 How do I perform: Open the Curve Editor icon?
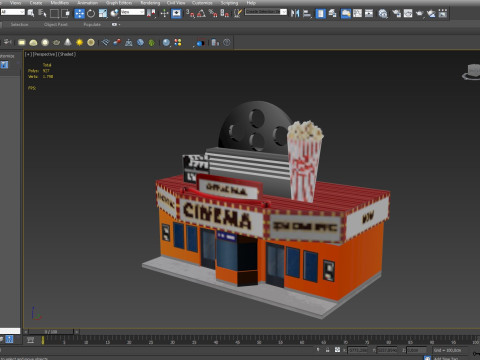coord(357,13)
